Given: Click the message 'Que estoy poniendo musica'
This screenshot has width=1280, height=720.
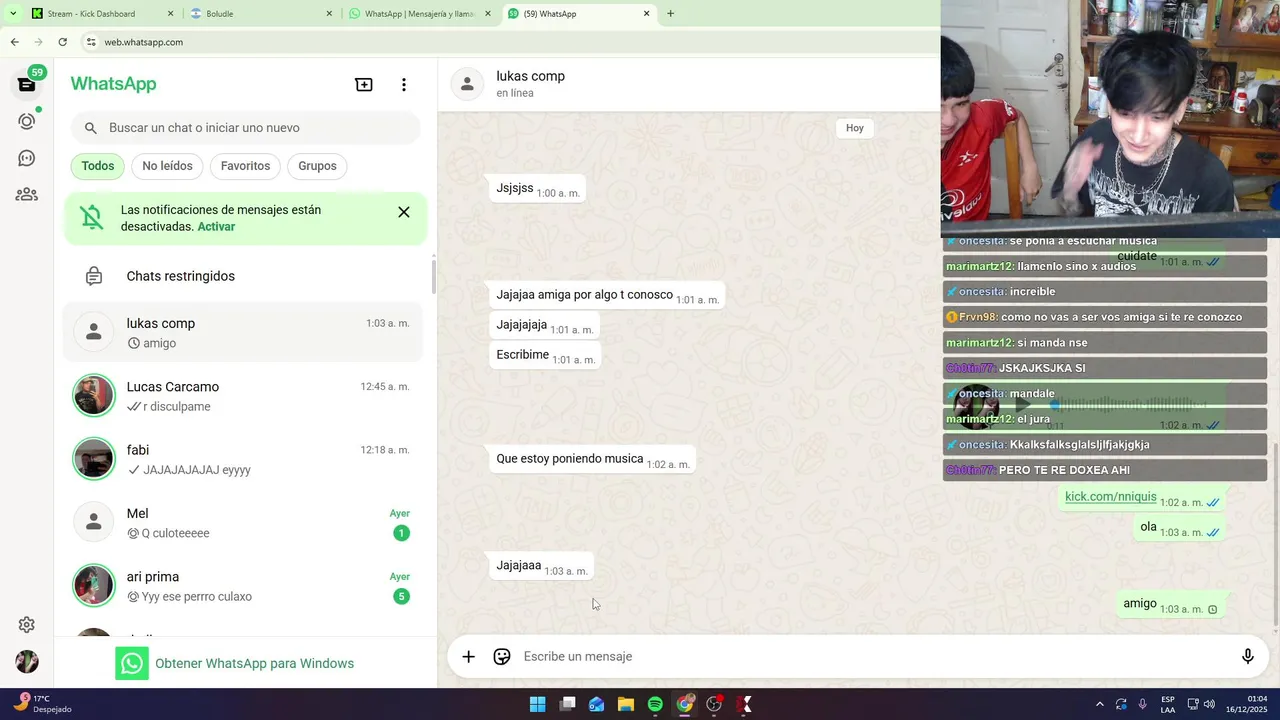Looking at the screenshot, I should click(592, 460).
